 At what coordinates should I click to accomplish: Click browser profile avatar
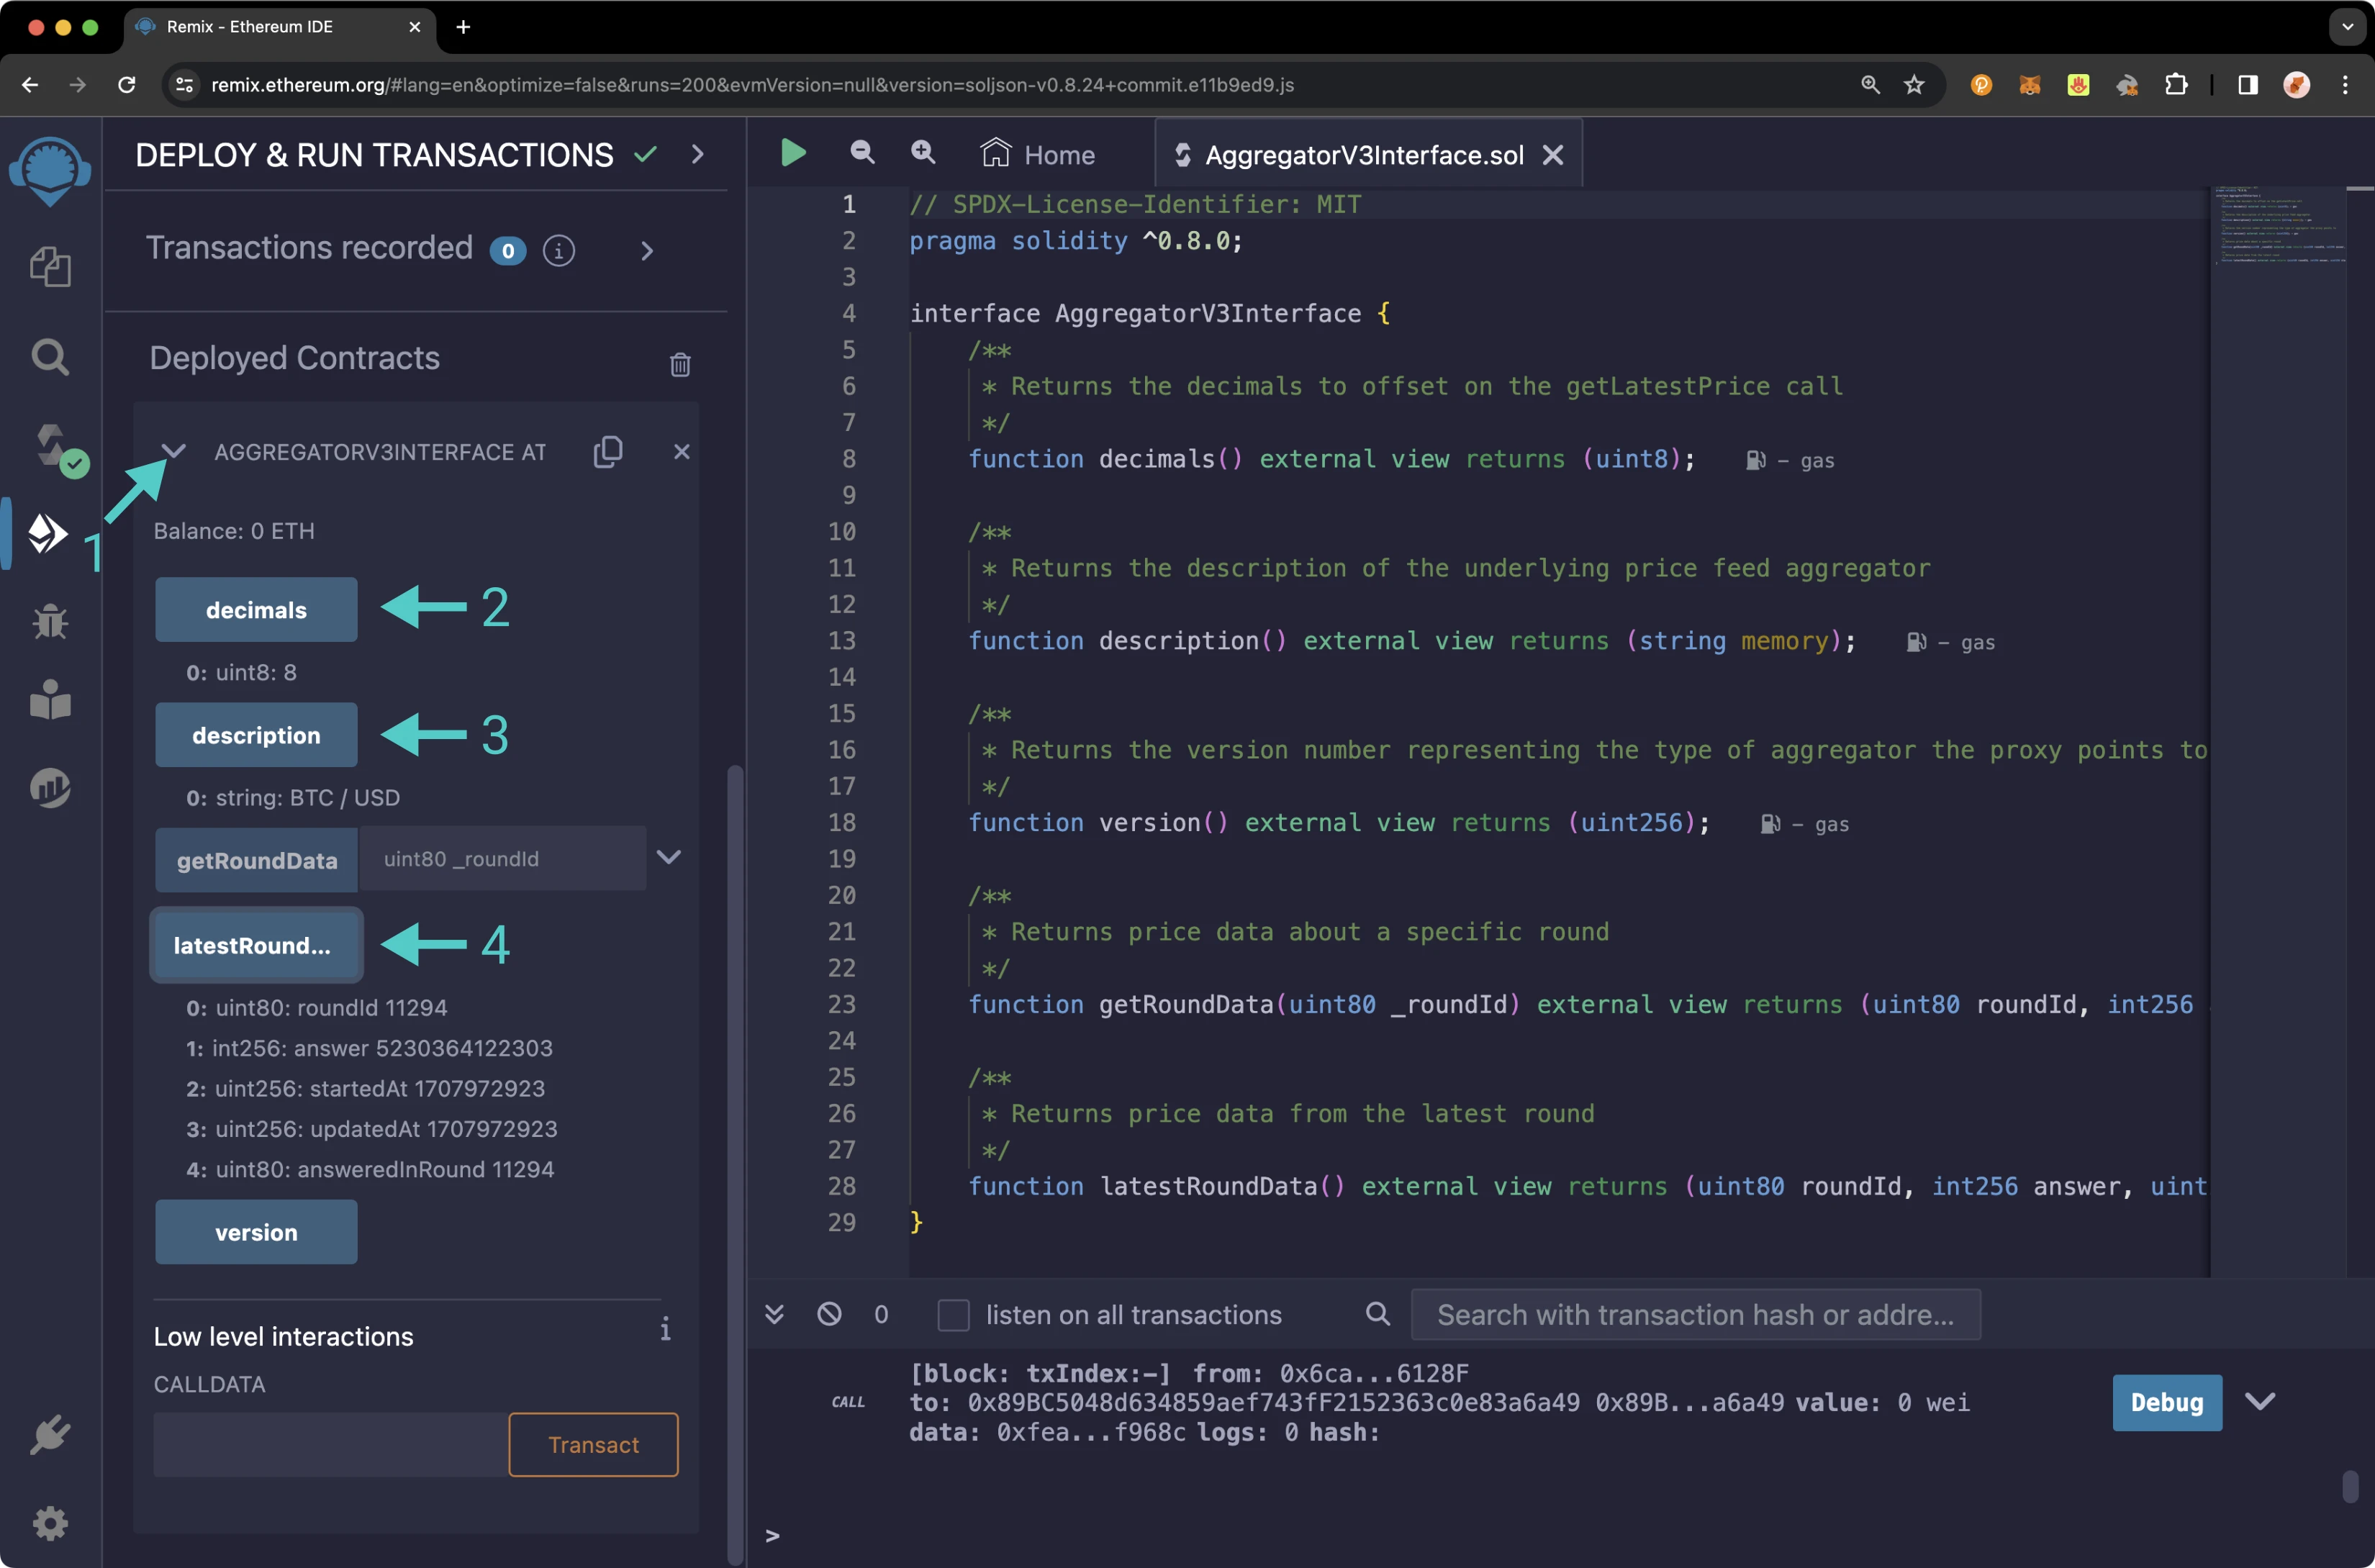pyautogui.click(x=2296, y=85)
